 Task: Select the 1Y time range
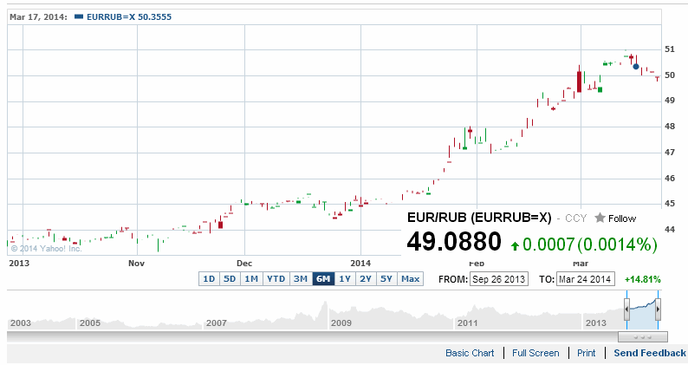[x=345, y=279]
